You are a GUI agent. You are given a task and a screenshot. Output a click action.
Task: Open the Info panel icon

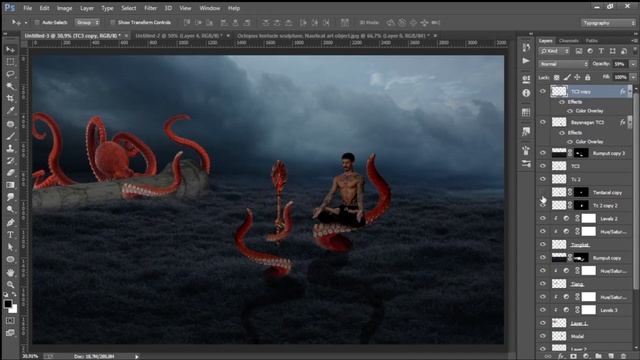[x=526, y=93]
